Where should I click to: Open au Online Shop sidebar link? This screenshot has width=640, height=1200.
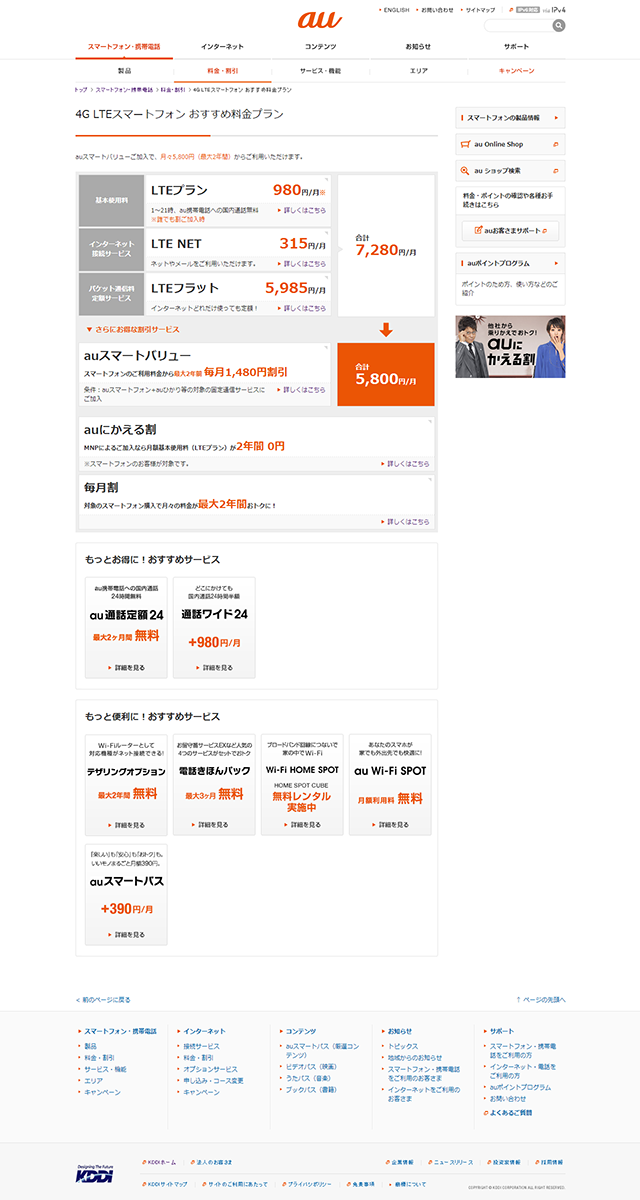(510, 144)
